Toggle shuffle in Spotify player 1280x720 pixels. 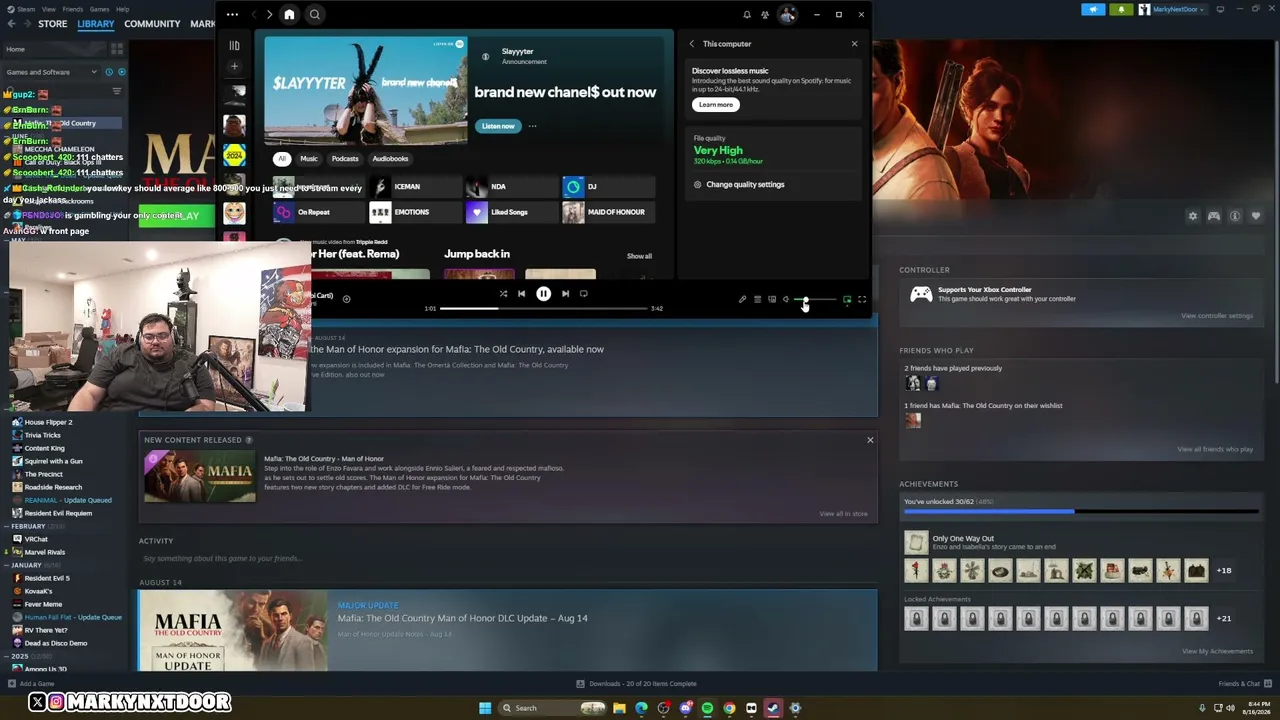[x=503, y=294]
